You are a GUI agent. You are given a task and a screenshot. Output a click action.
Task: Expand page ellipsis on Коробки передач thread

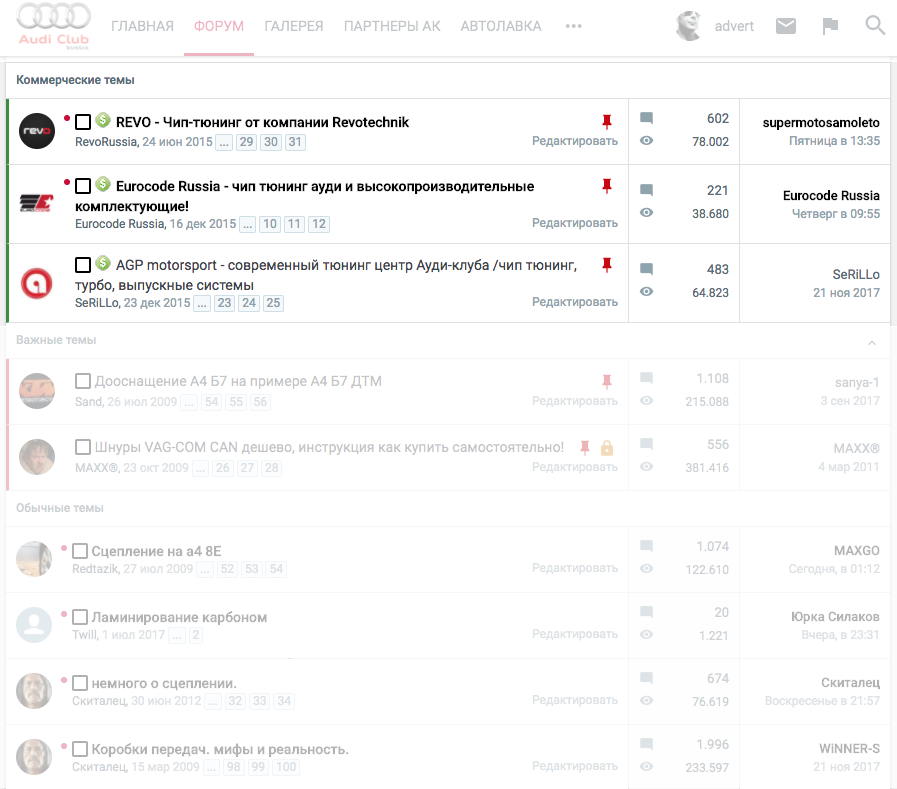[x=212, y=767]
